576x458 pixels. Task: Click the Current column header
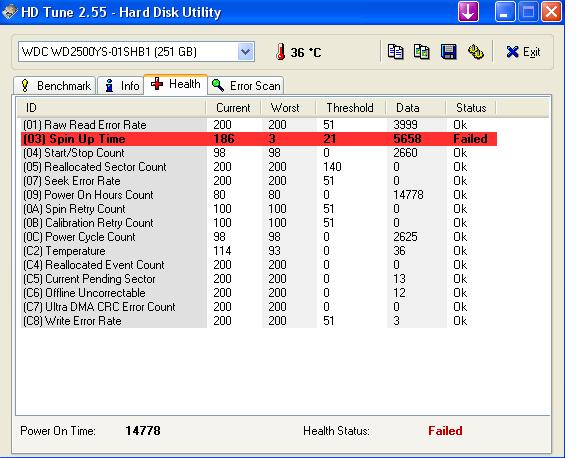click(x=233, y=108)
